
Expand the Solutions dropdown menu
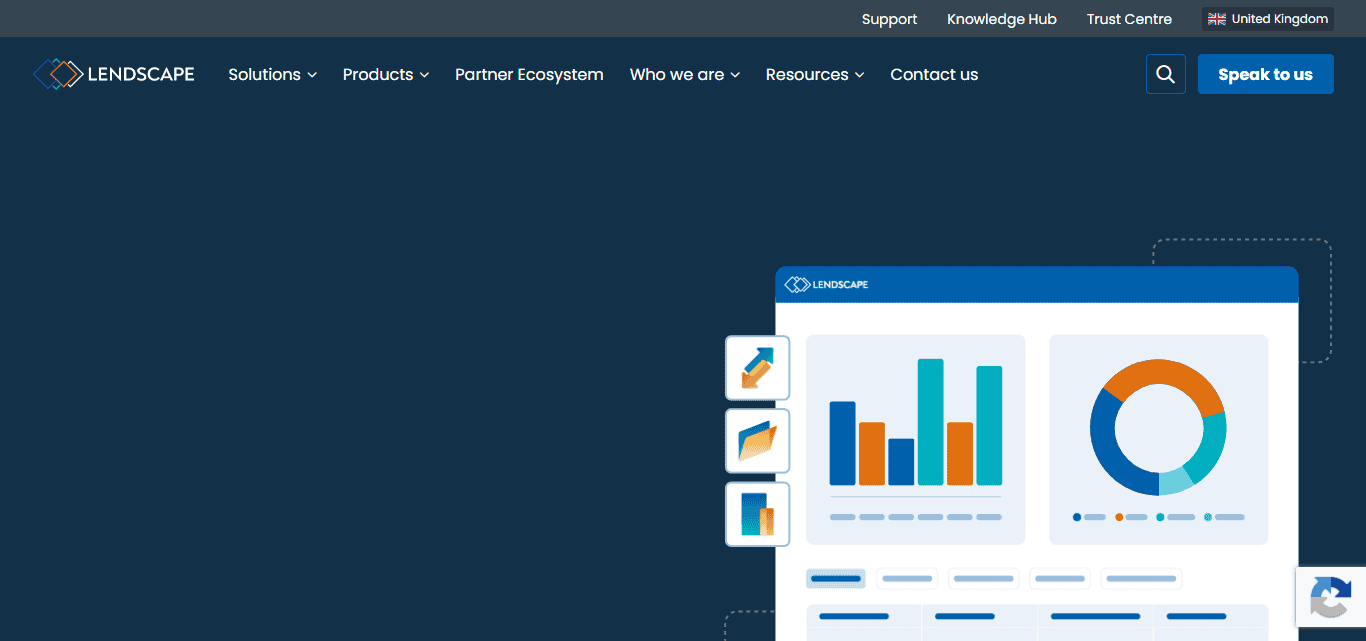272,74
